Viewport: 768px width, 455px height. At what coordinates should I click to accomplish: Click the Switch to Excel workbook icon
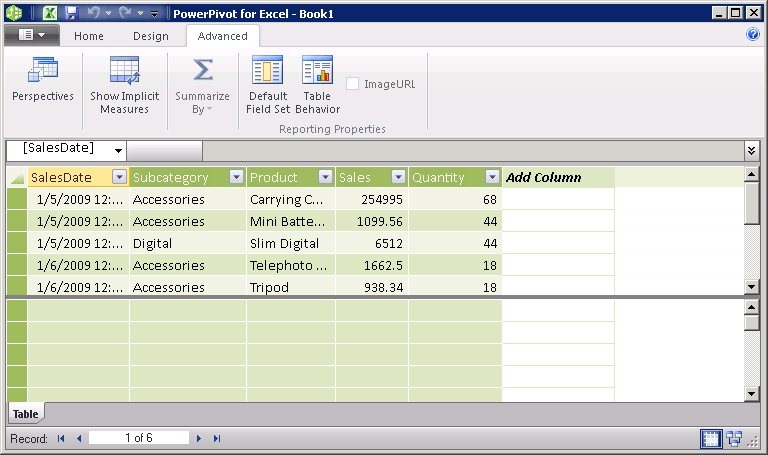click(x=49, y=13)
